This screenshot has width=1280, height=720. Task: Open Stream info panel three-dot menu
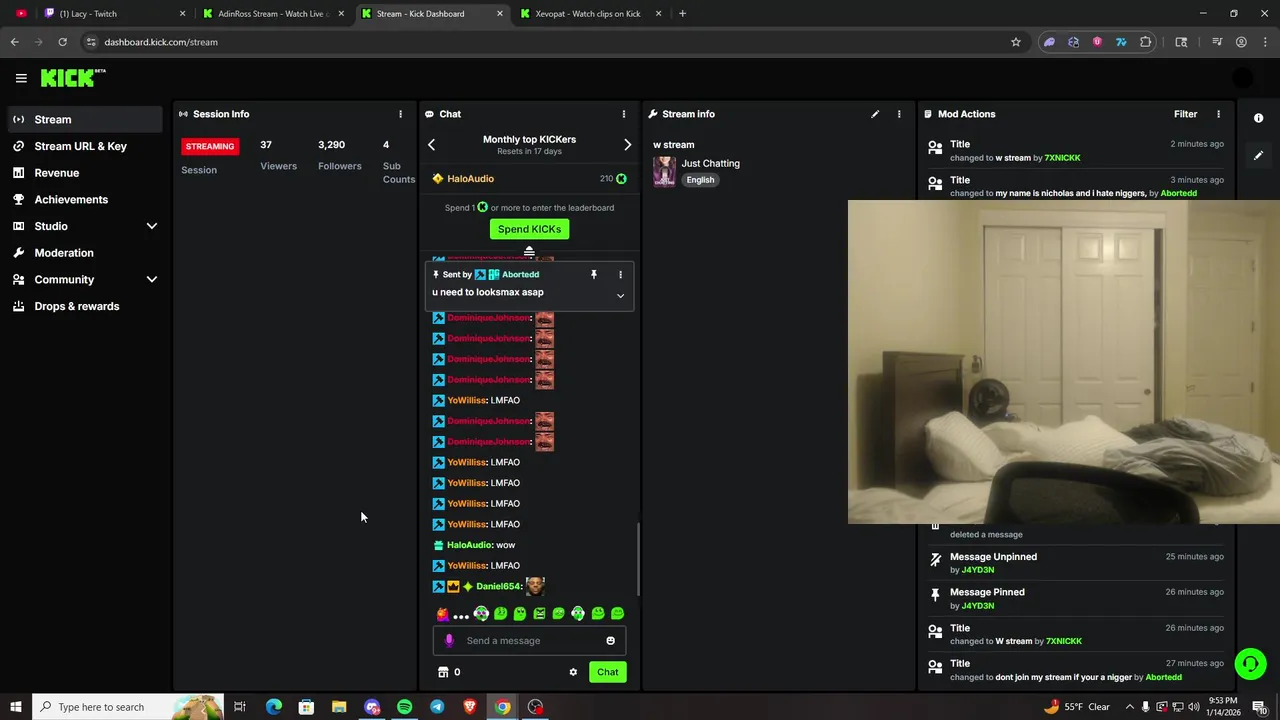point(899,114)
